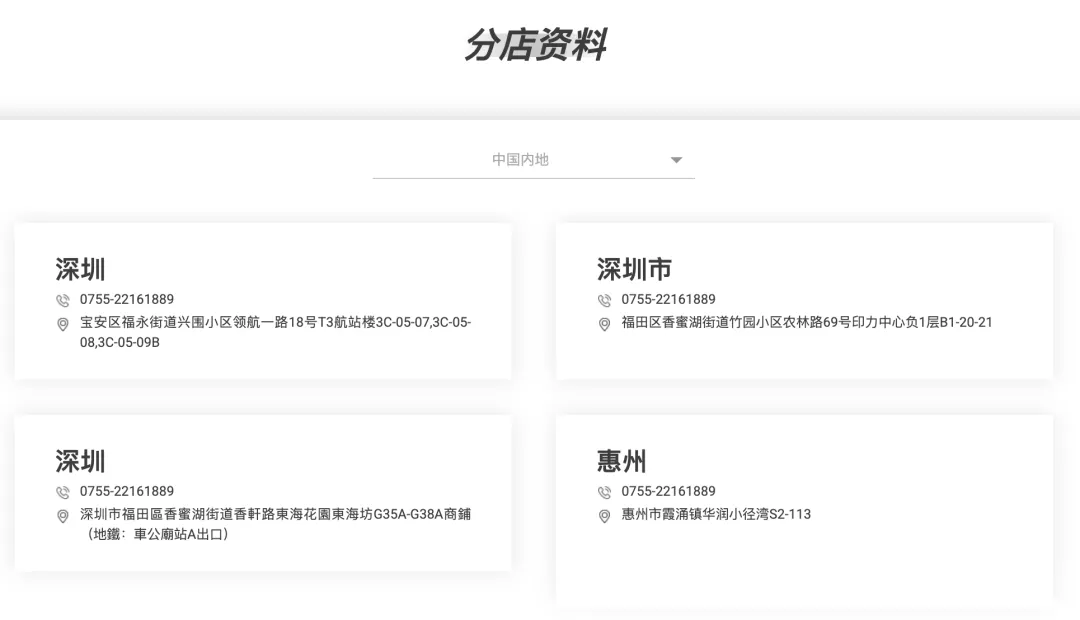1080x620 pixels.
Task: Click the location pin beside the 東海坊G35A-G38A address
Action: coord(63,516)
